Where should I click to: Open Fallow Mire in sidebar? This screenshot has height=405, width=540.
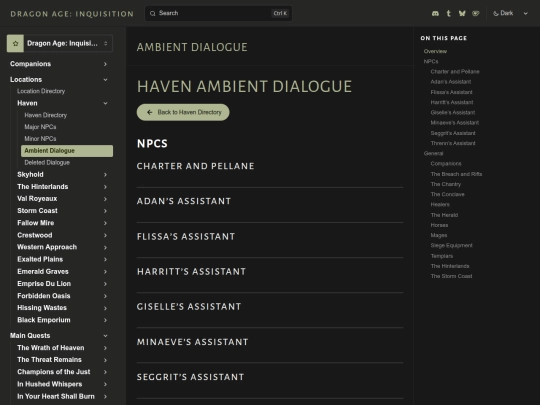(35, 223)
